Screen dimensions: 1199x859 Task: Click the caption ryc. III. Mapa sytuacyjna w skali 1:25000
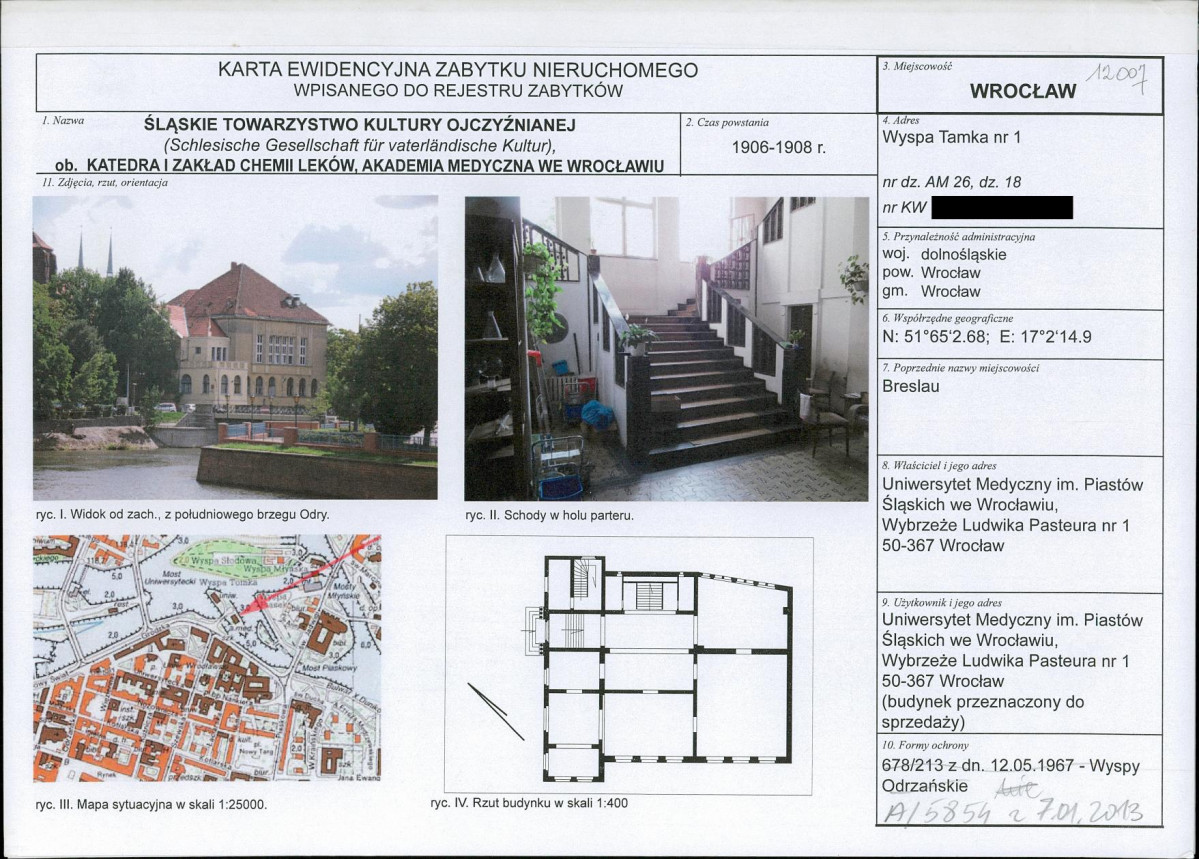click(x=151, y=805)
